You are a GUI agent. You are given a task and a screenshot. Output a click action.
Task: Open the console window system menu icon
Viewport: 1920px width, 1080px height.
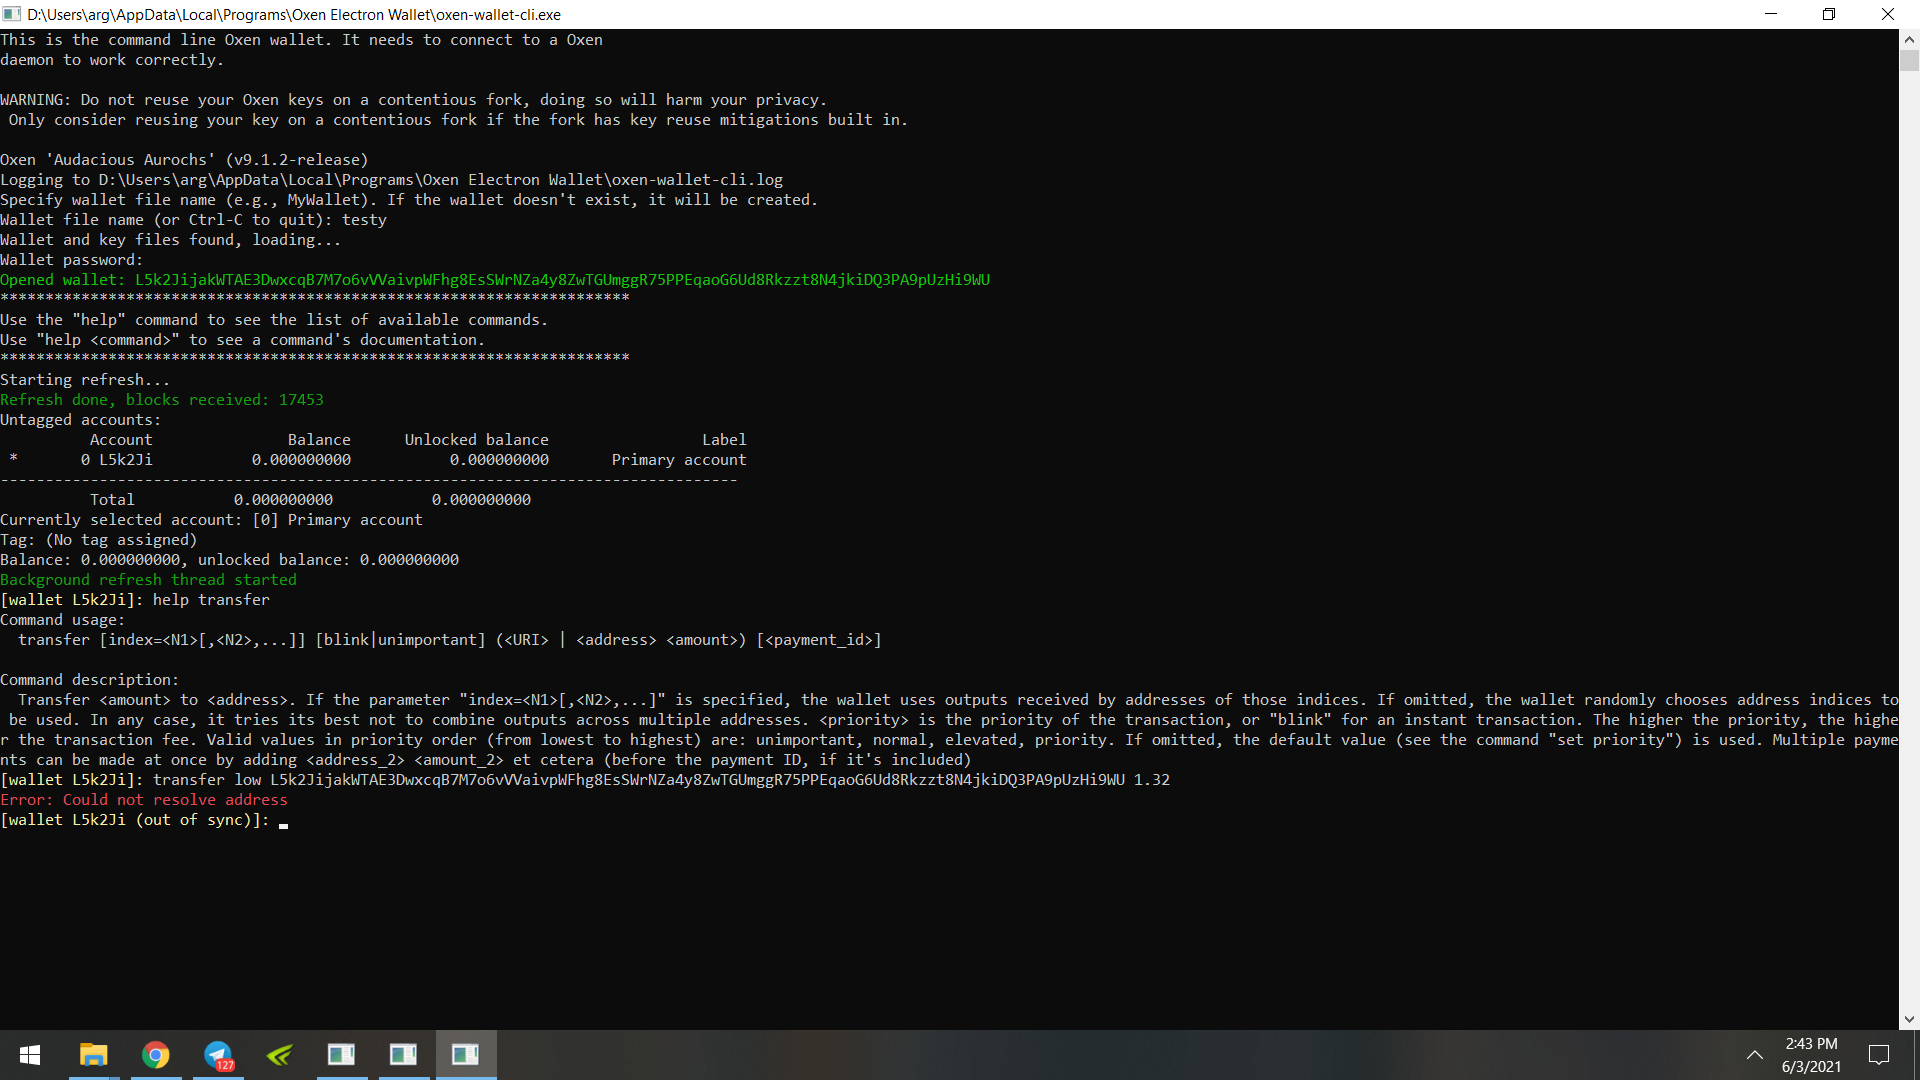click(12, 14)
